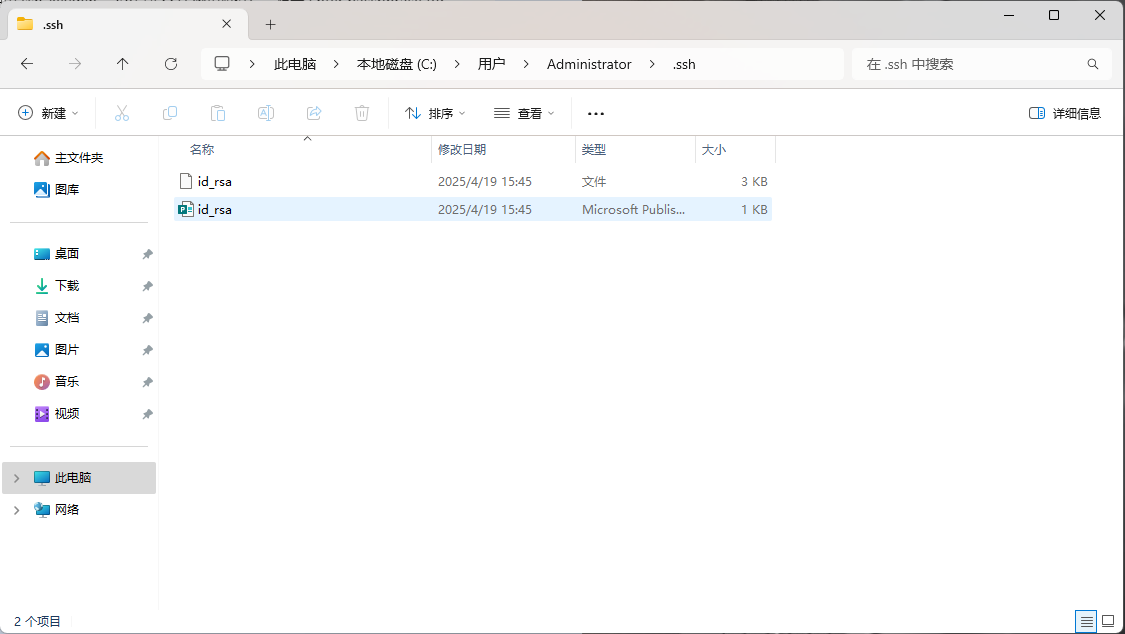Click the Share icon in toolbar
The width and height of the screenshot is (1125, 634).
314,113
